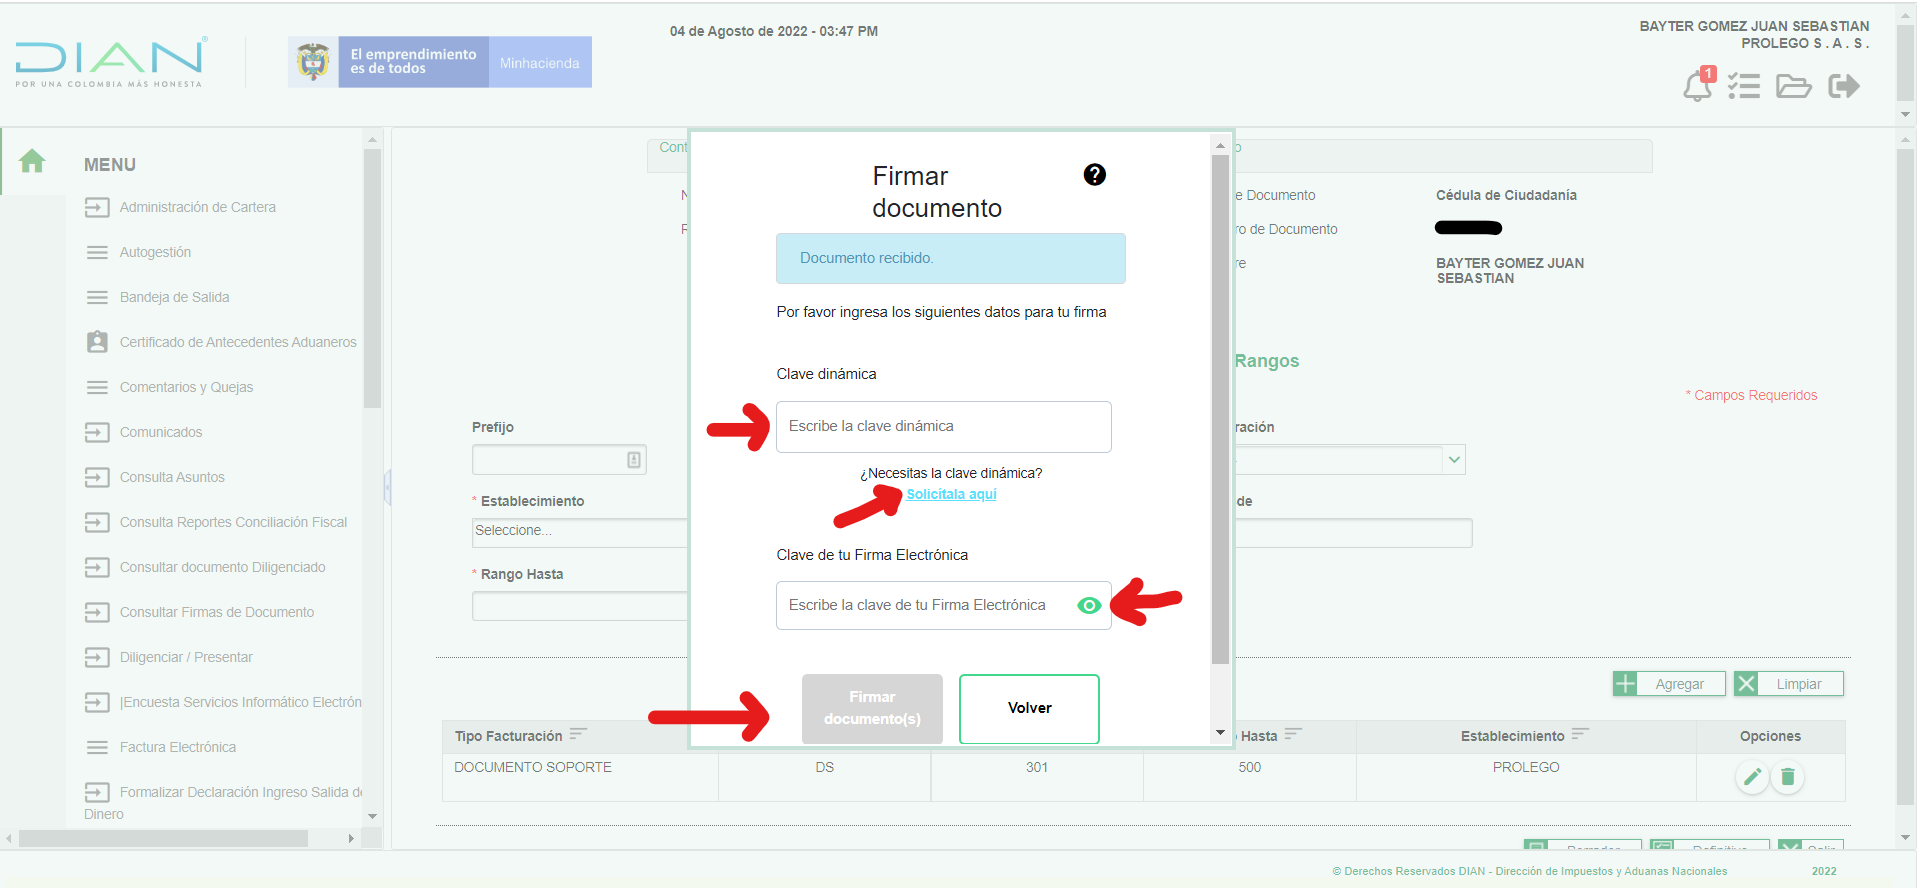Click the task checklist icon in header
The width and height of the screenshot is (1917, 888).
coord(1744,86)
